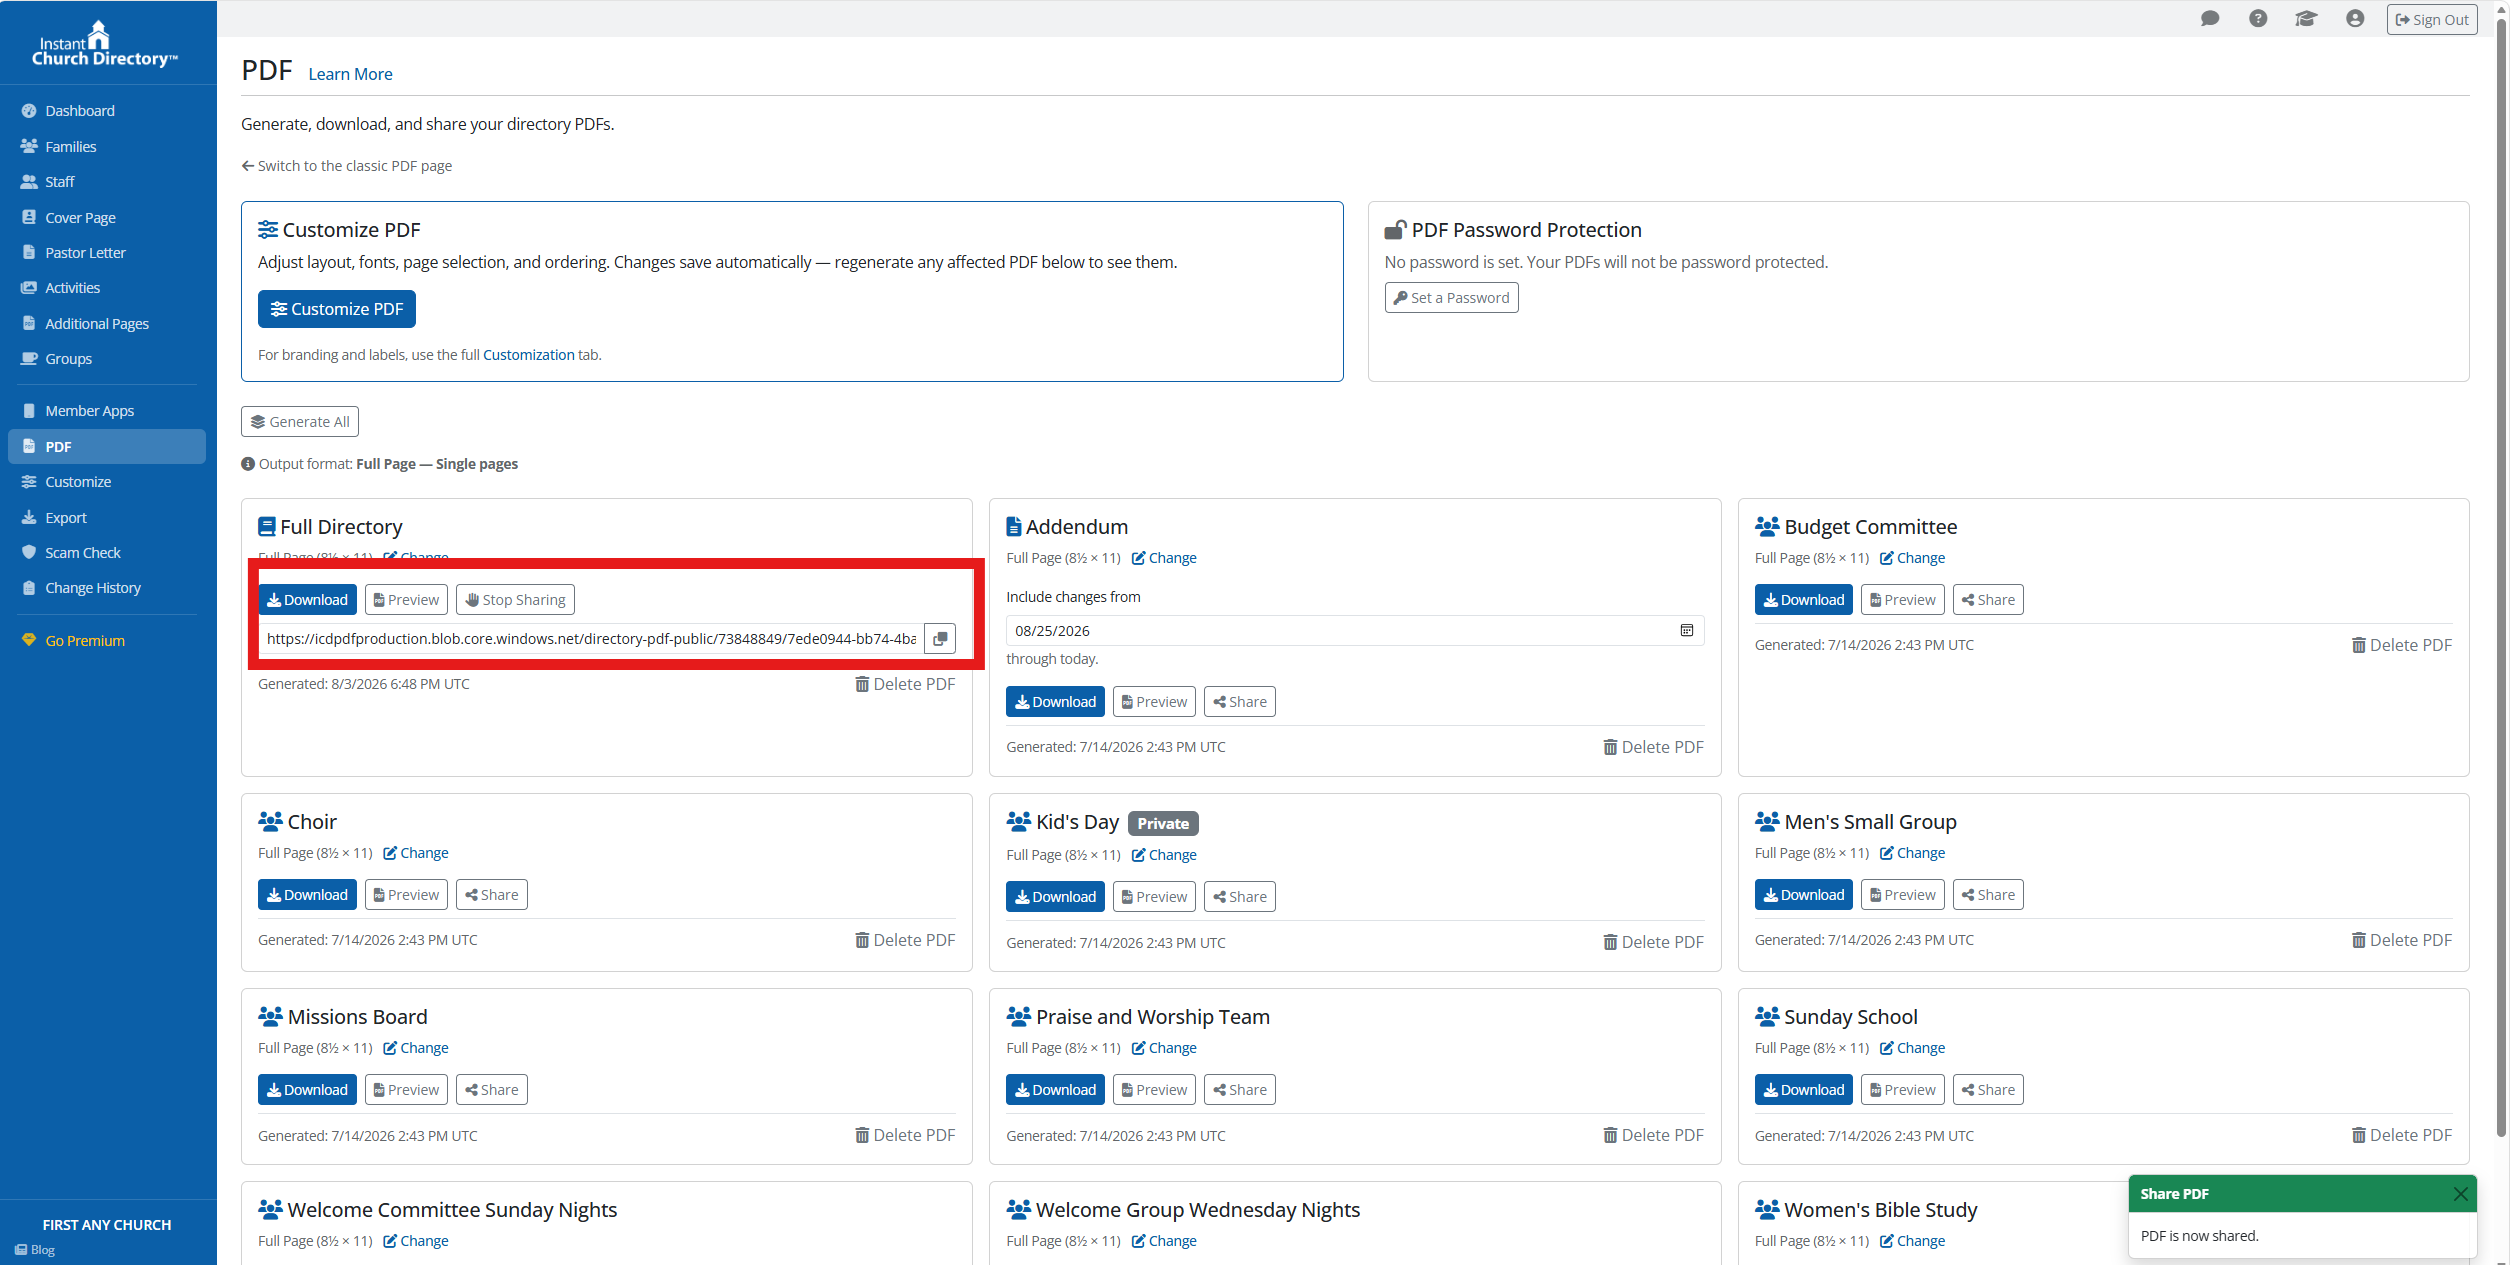Click the Addendum include-changes date field

1355,631
